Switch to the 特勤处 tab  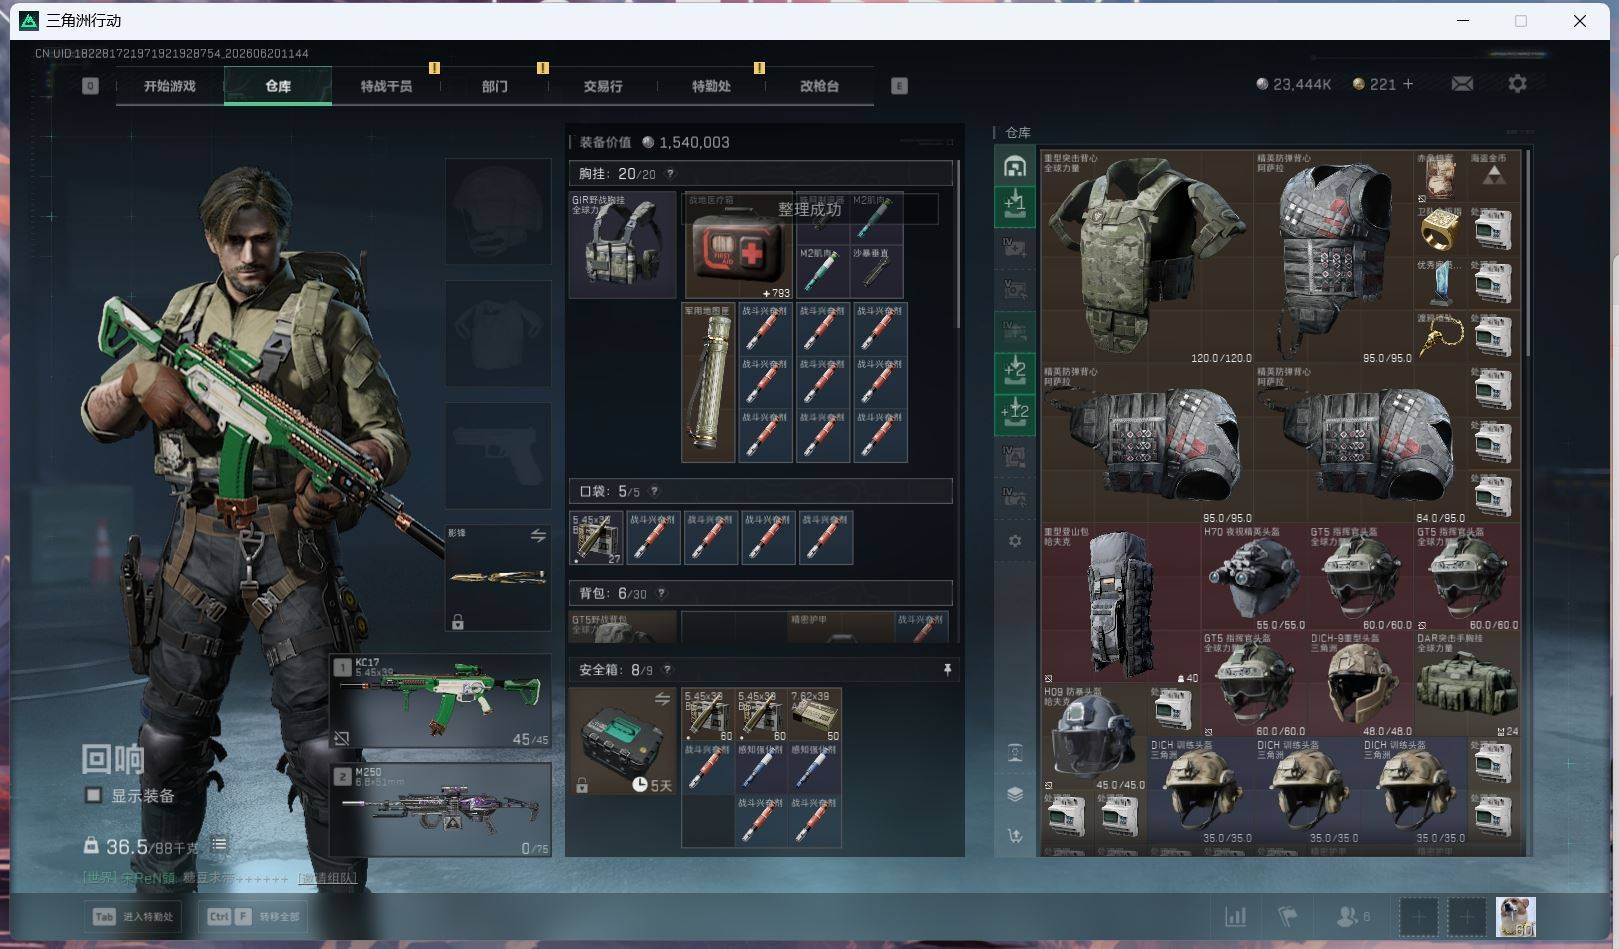(x=711, y=86)
